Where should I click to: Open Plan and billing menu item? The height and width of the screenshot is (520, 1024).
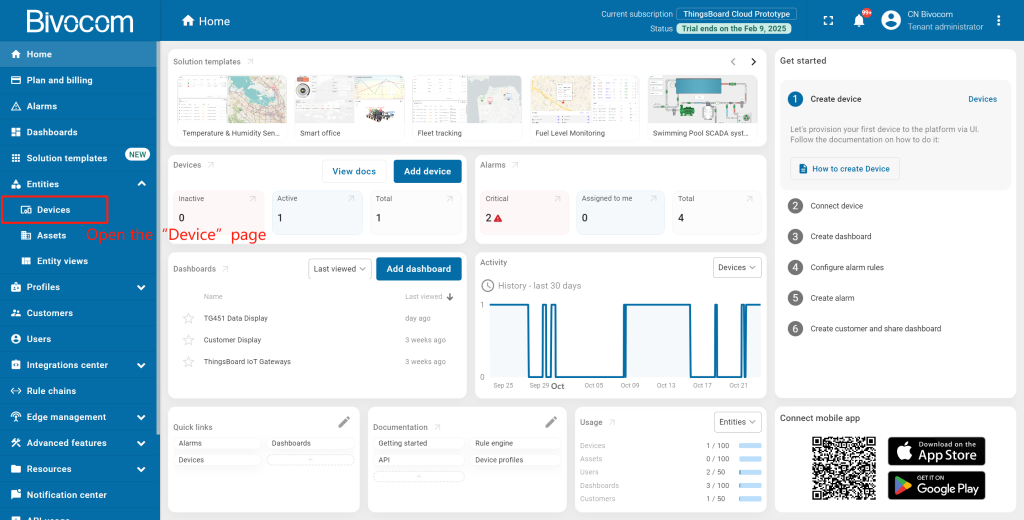[x=78, y=80]
